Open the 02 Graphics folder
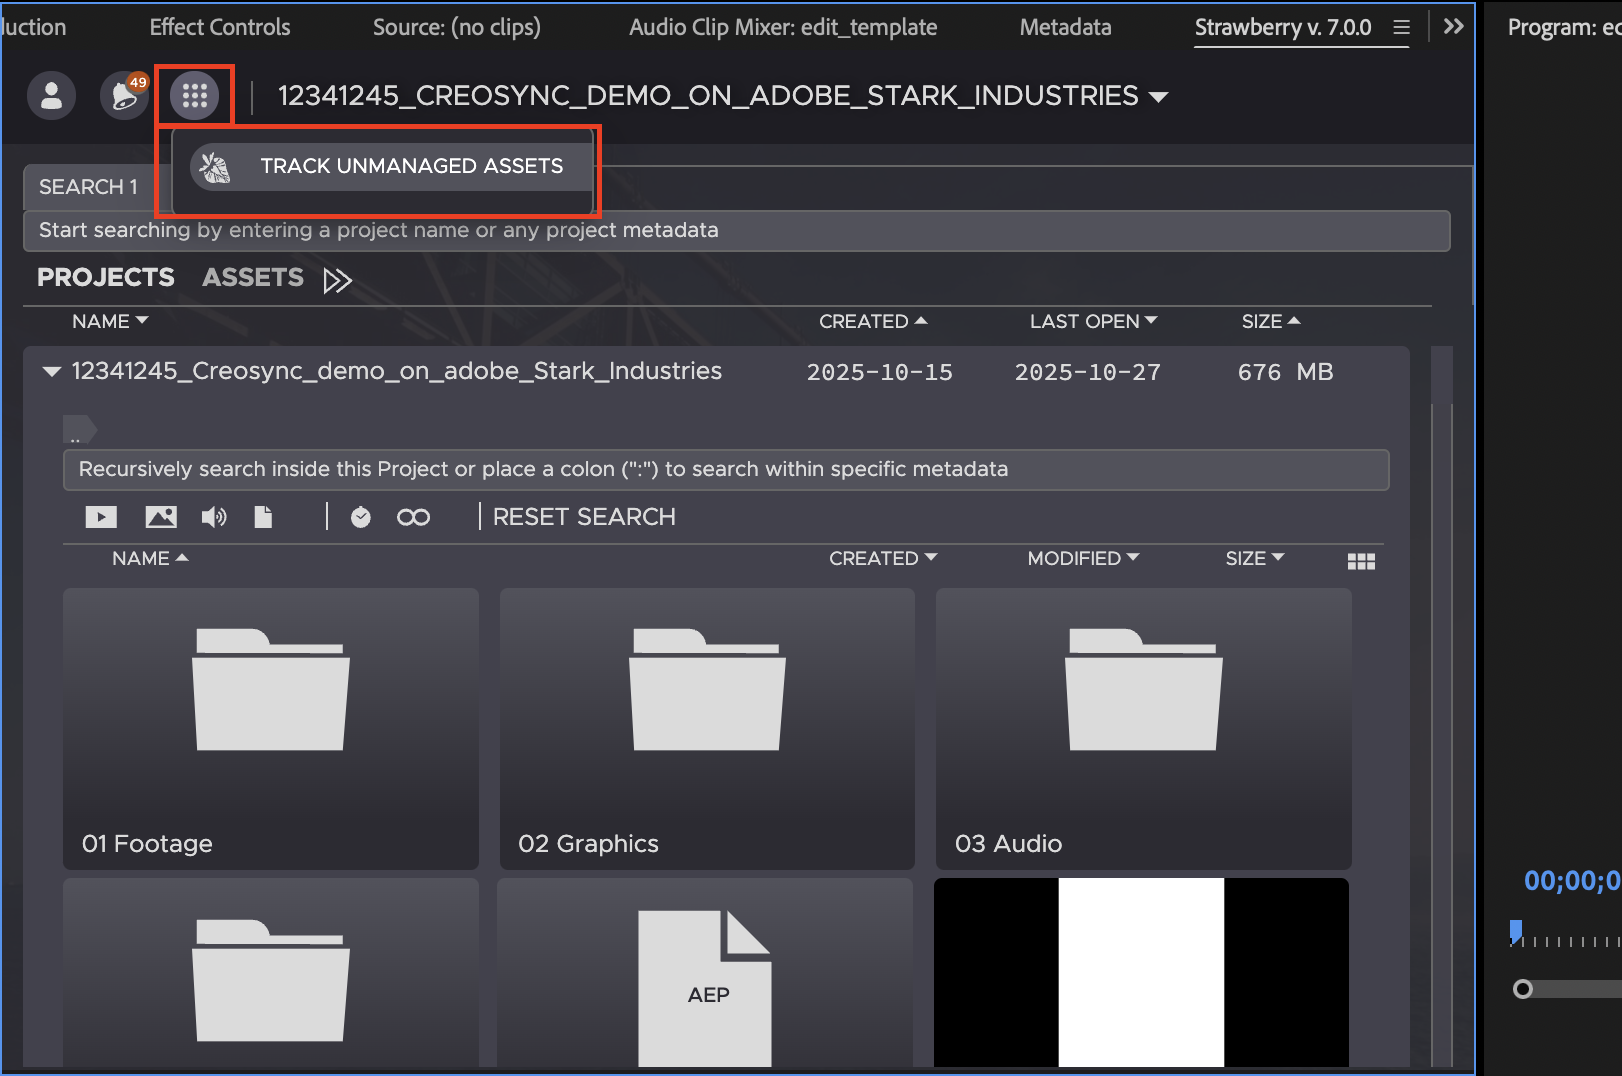Viewport: 1622px width, 1076px height. (706, 728)
